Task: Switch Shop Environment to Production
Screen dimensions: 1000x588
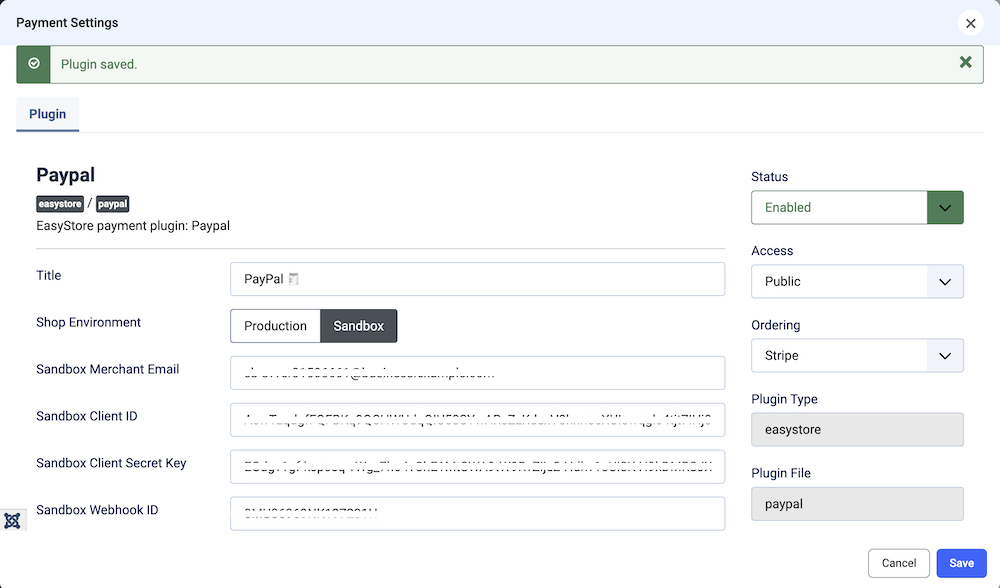Action: [x=275, y=326]
